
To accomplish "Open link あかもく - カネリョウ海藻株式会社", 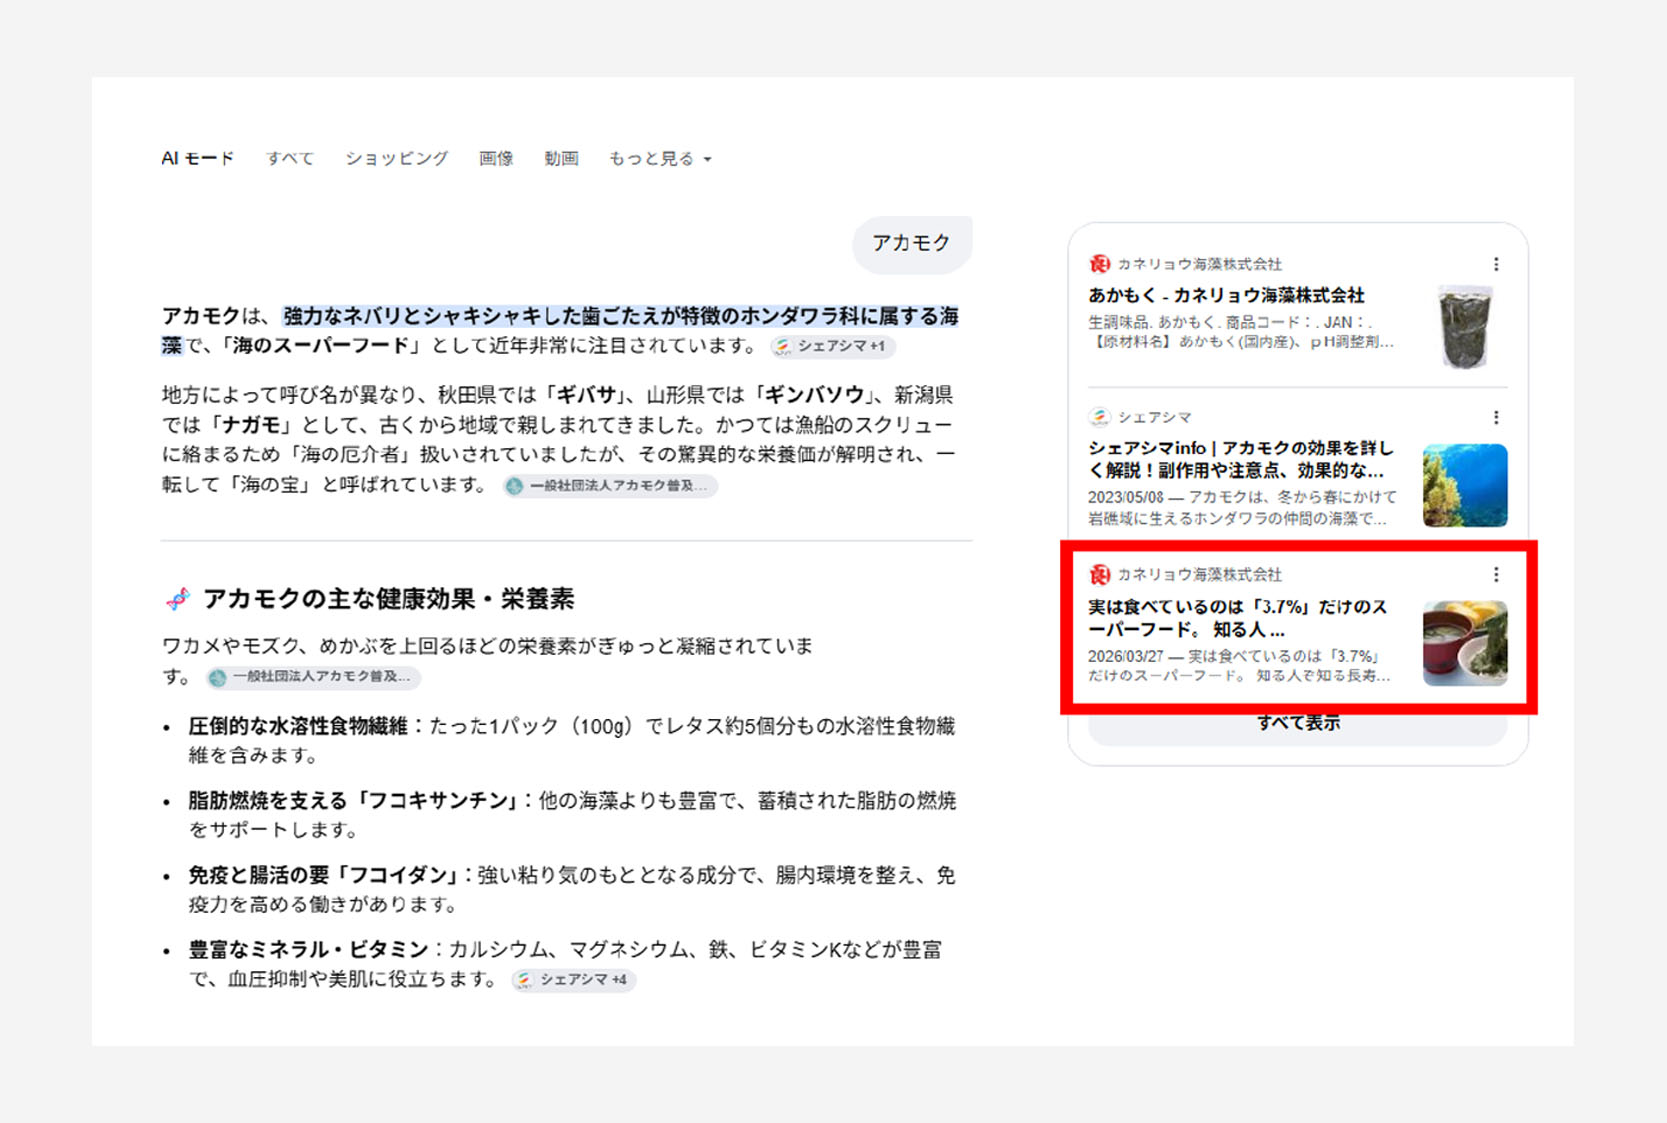I will tap(1226, 295).
